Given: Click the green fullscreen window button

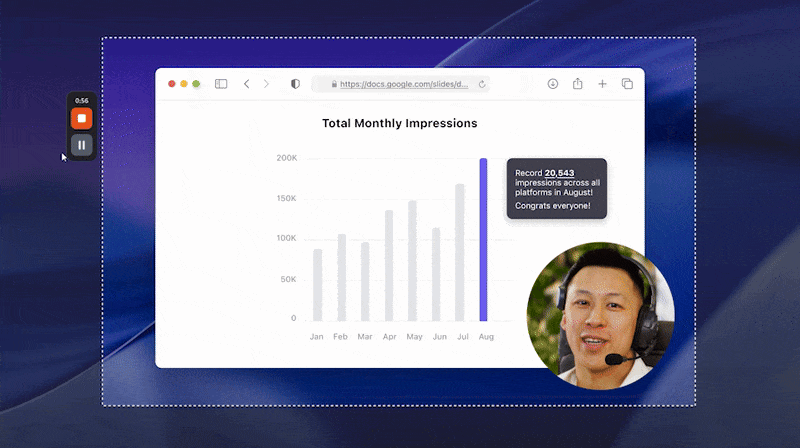Looking at the screenshot, I should [196, 84].
